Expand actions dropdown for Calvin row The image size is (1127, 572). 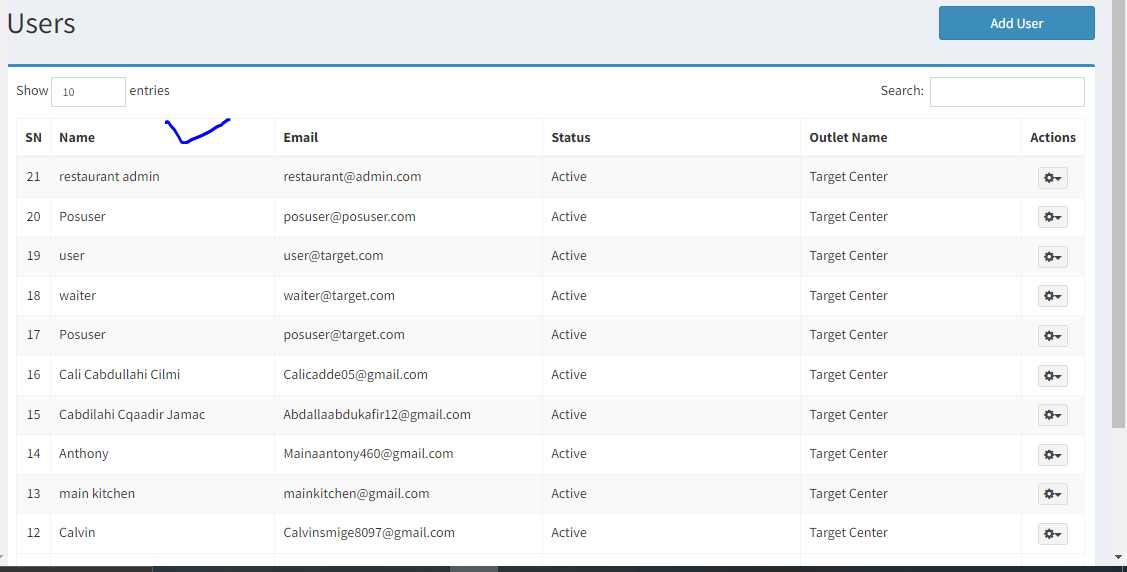[1052, 533]
